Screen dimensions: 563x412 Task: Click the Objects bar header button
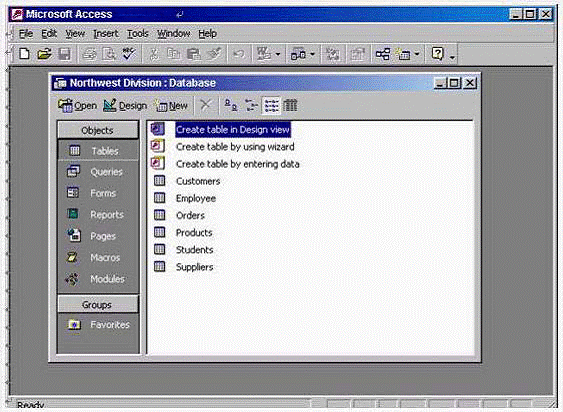coord(98,130)
